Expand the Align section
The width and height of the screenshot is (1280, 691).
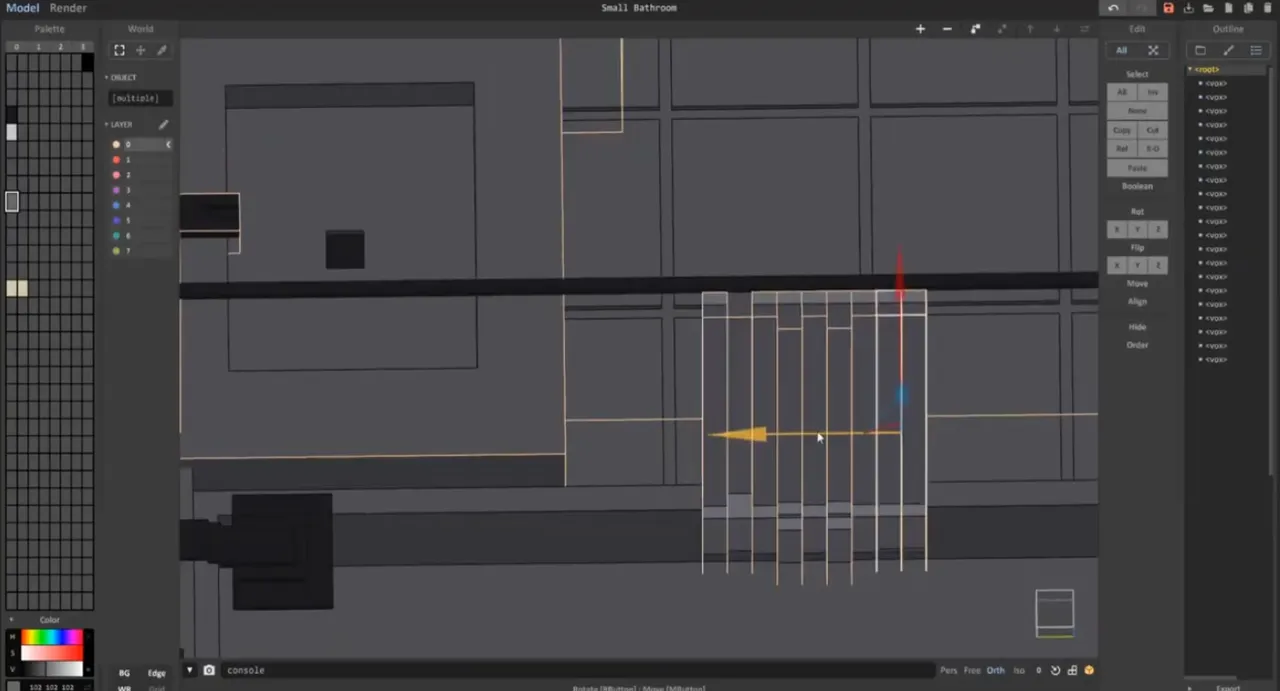tap(1137, 302)
